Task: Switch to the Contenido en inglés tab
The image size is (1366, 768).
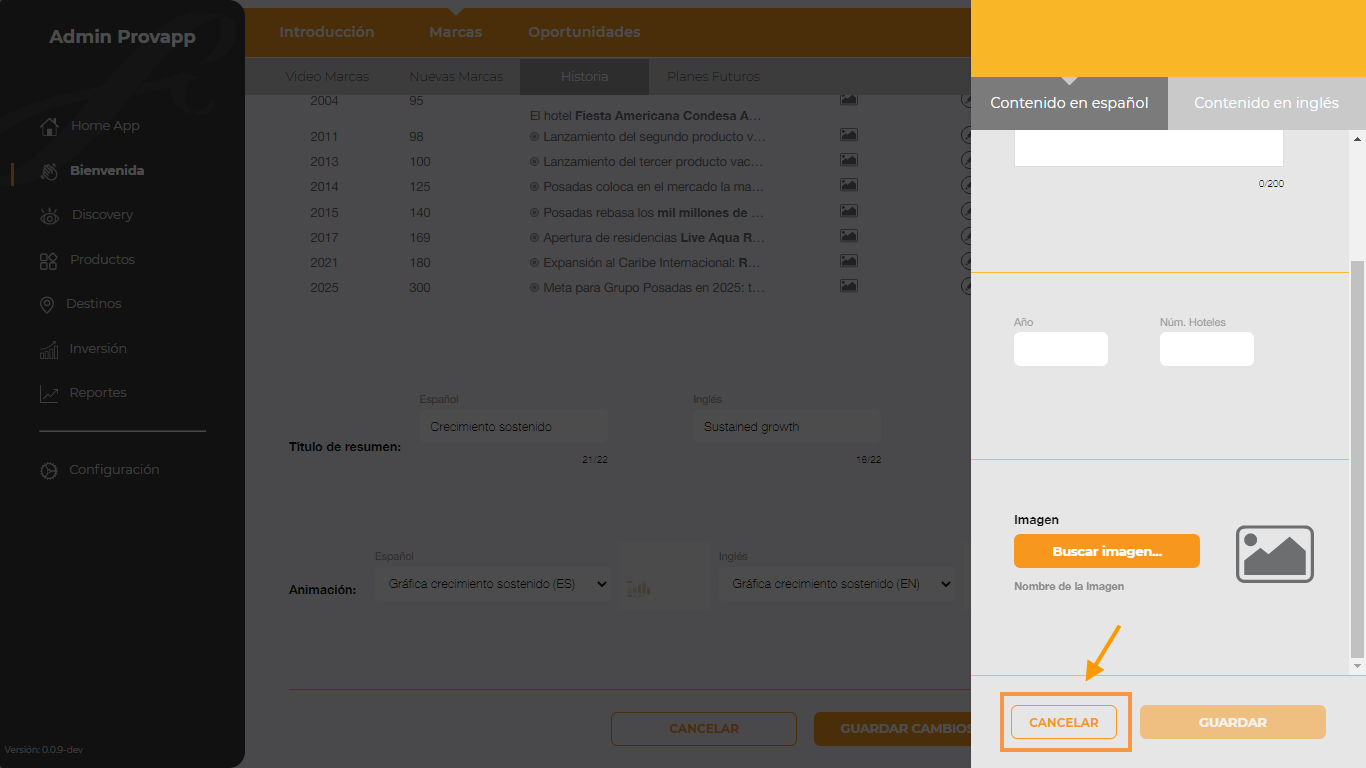Action: [x=1266, y=103]
